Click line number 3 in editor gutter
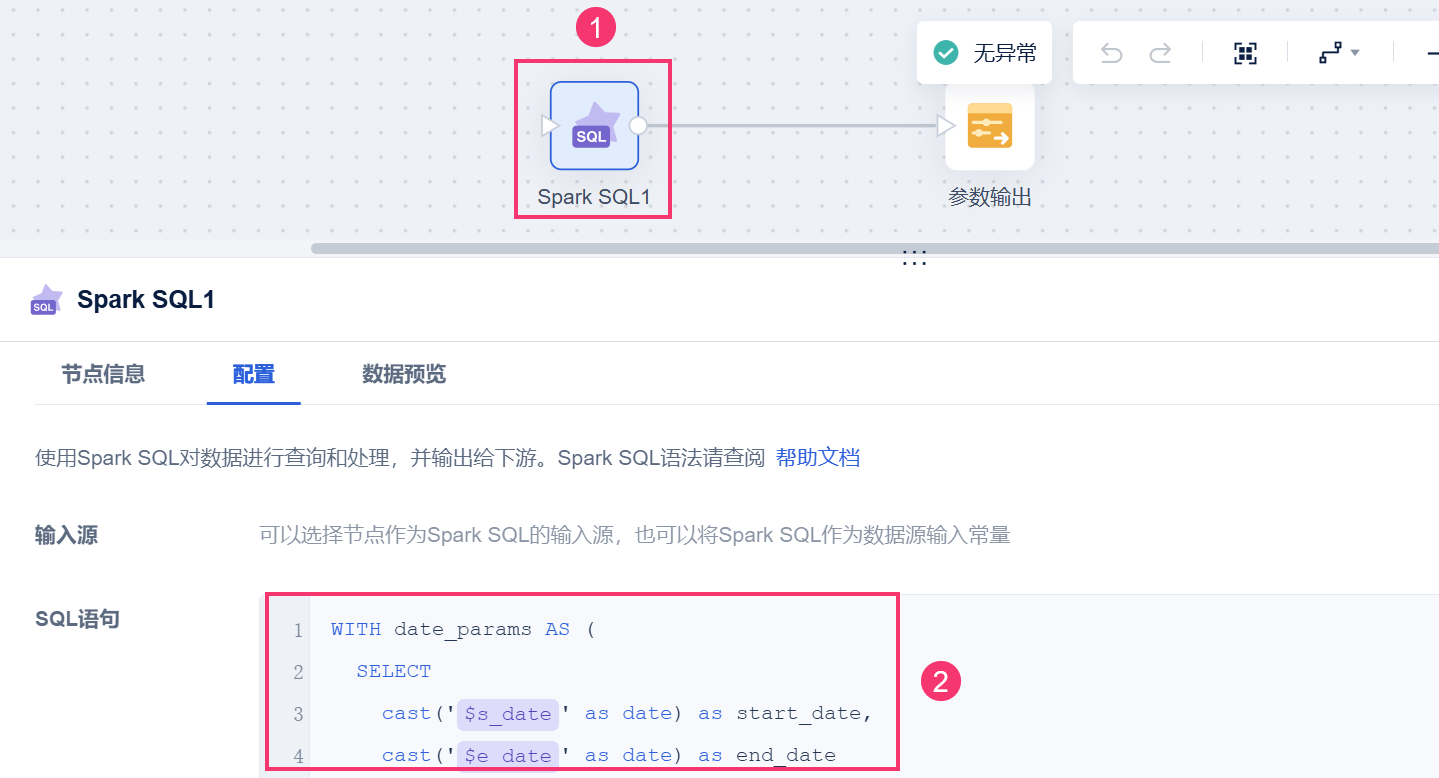 point(298,715)
